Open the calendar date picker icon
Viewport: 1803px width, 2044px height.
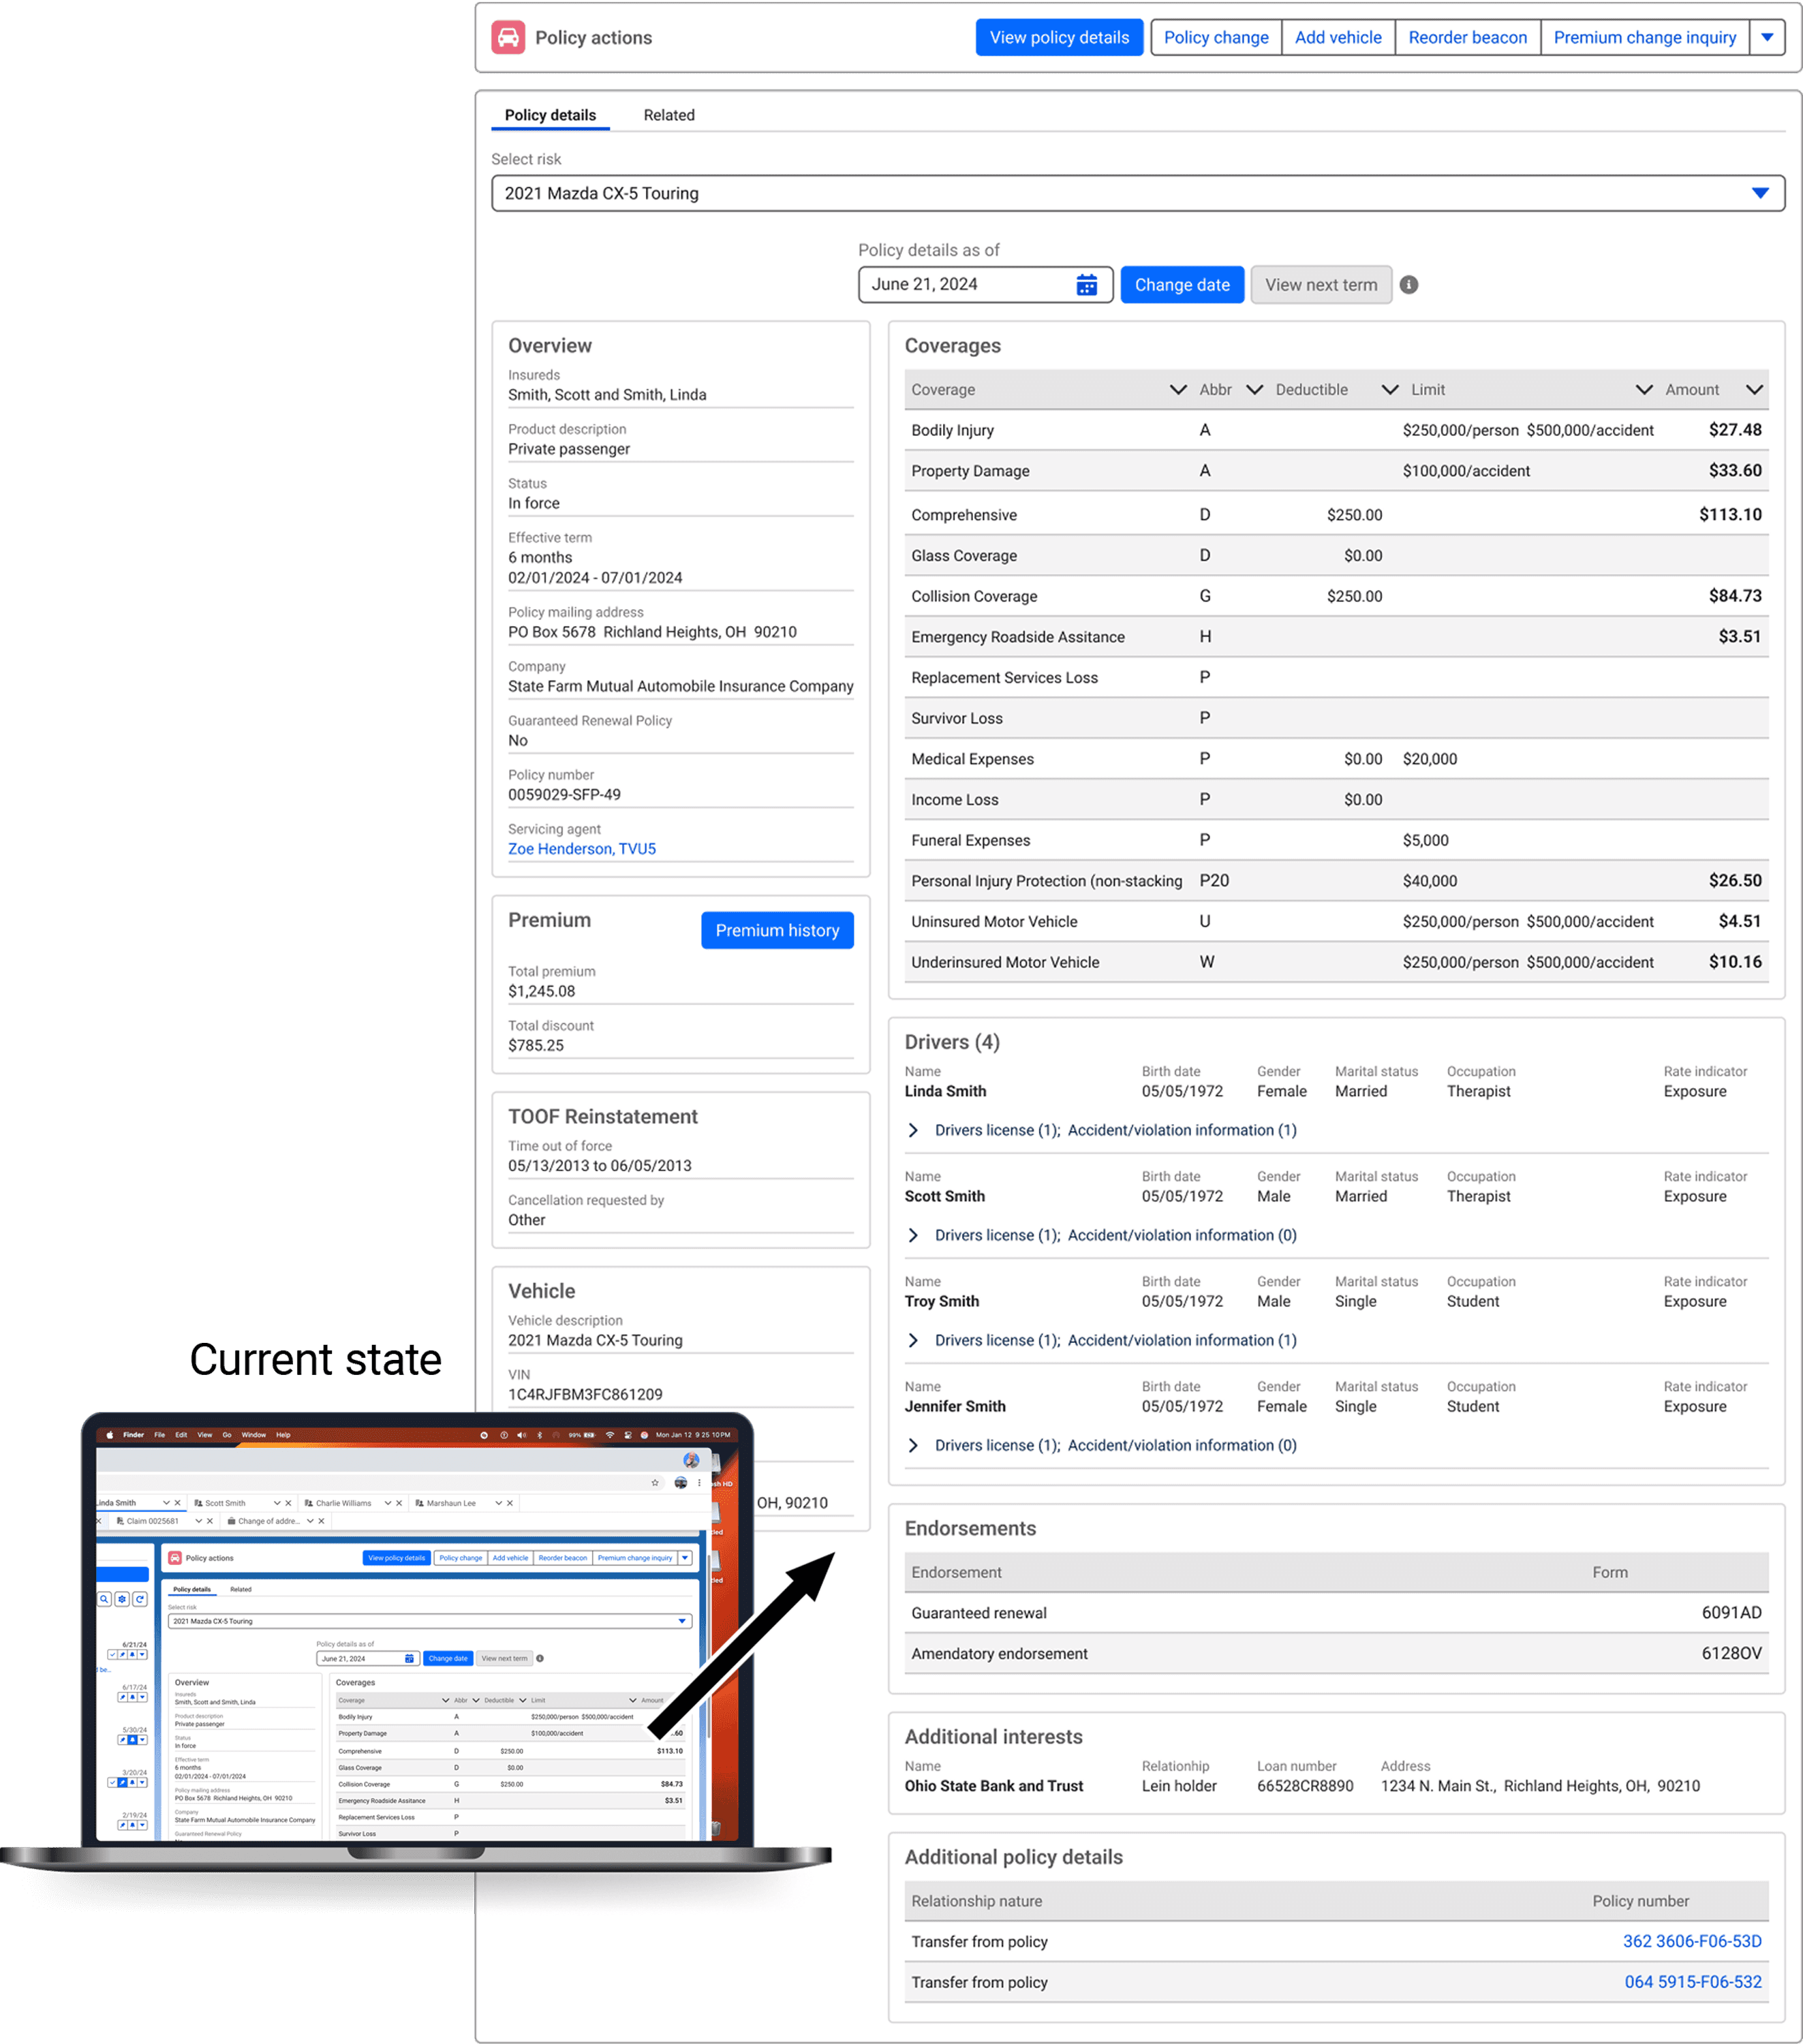(1086, 285)
